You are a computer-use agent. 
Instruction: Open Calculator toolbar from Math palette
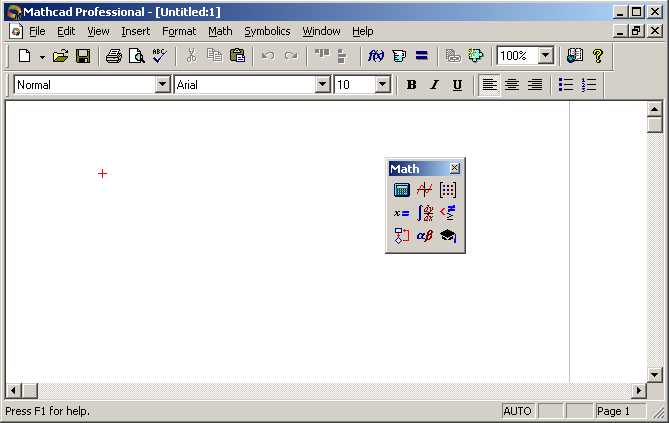[x=401, y=190]
